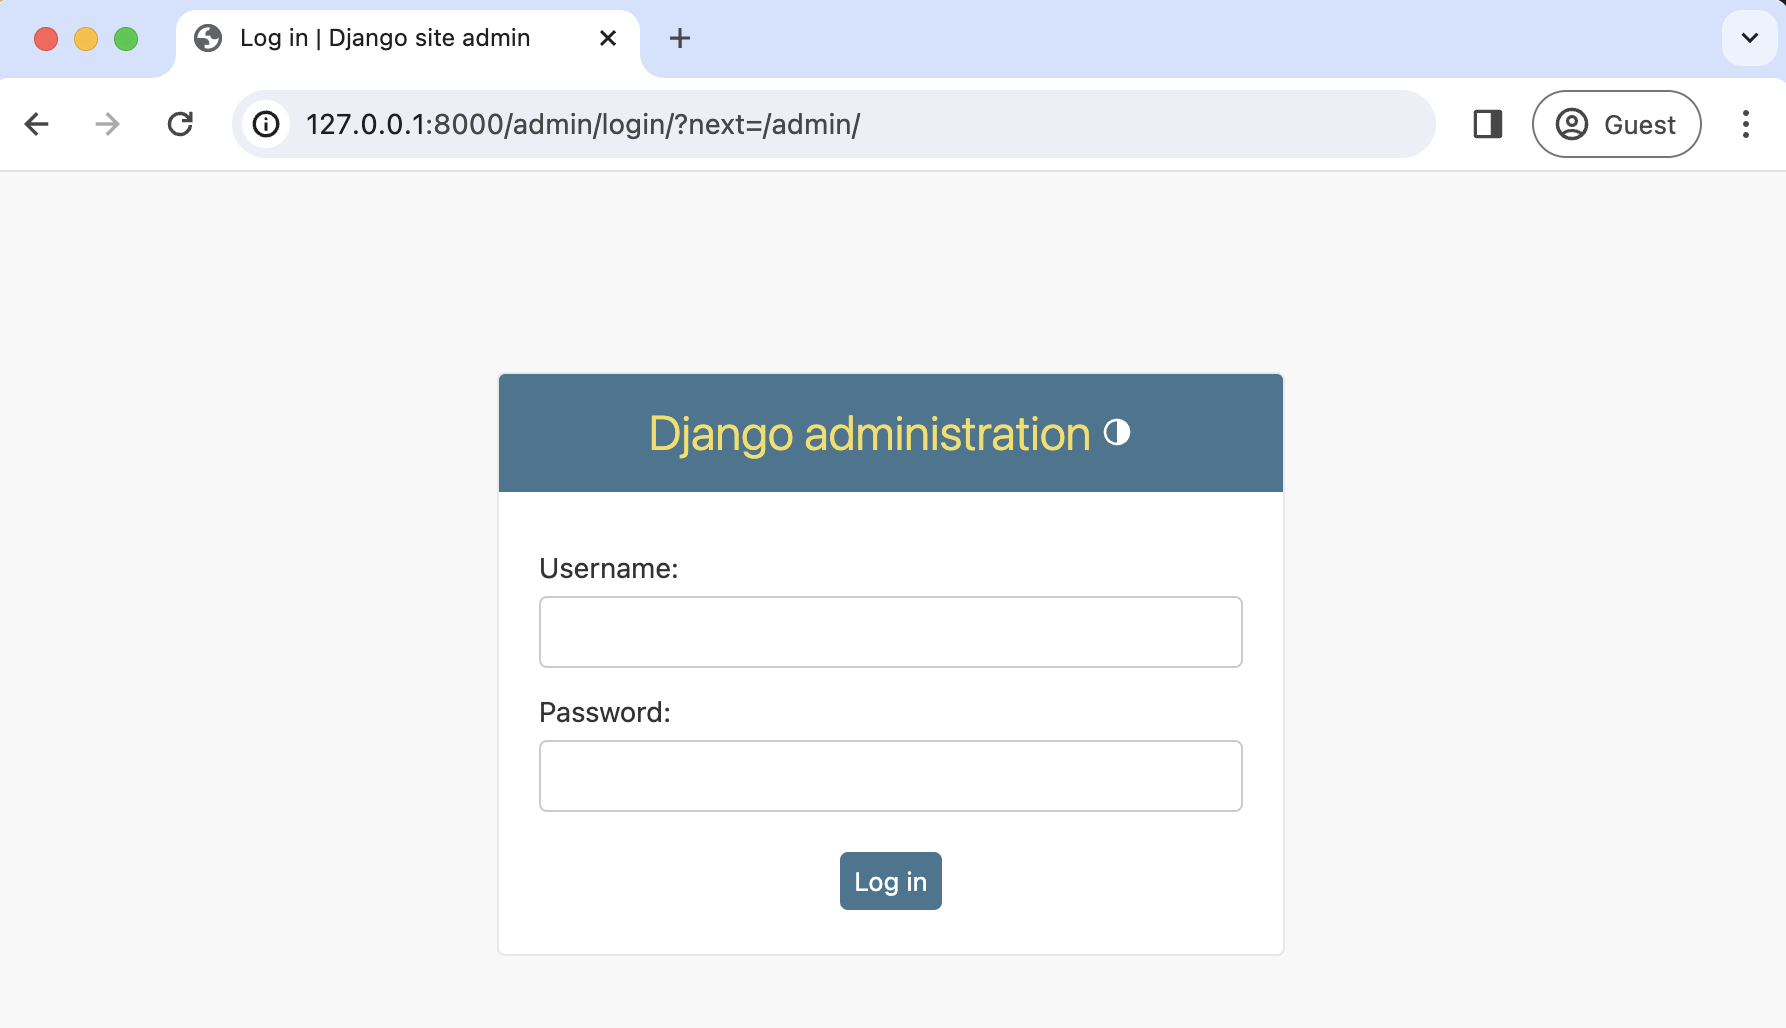Open Chrome three-dot menu
1786x1028 pixels.
(x=1746, y=124)
